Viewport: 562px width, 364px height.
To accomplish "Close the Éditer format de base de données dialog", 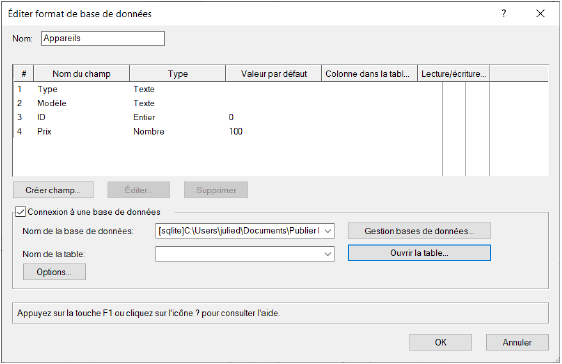I will coord(540,14).
